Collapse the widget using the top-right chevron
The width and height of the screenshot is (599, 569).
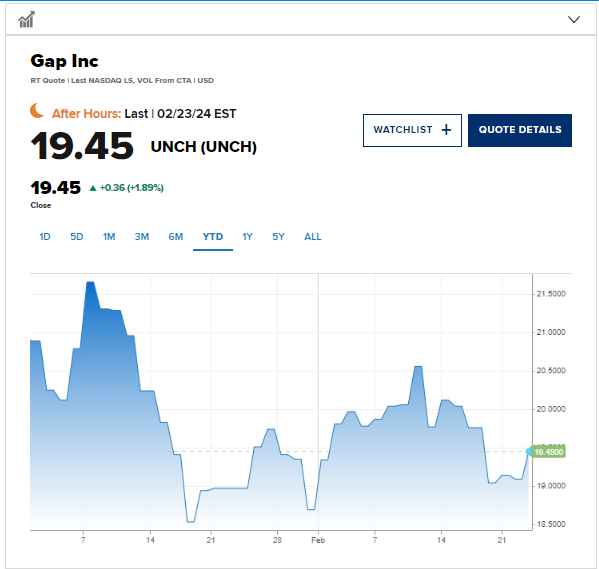coord(574,19)
